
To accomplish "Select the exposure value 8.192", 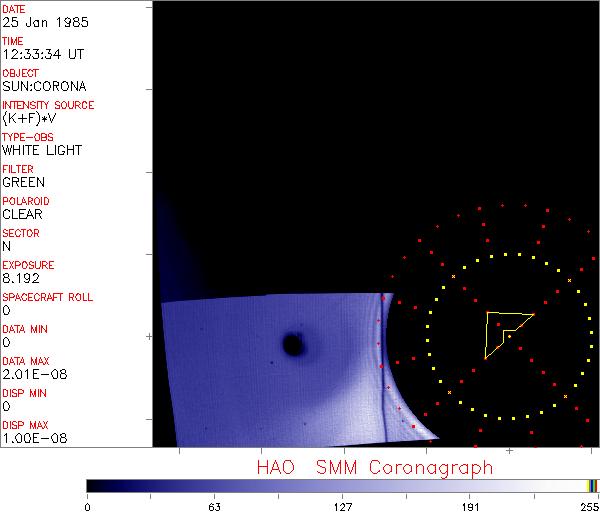I will coord(20,278).
